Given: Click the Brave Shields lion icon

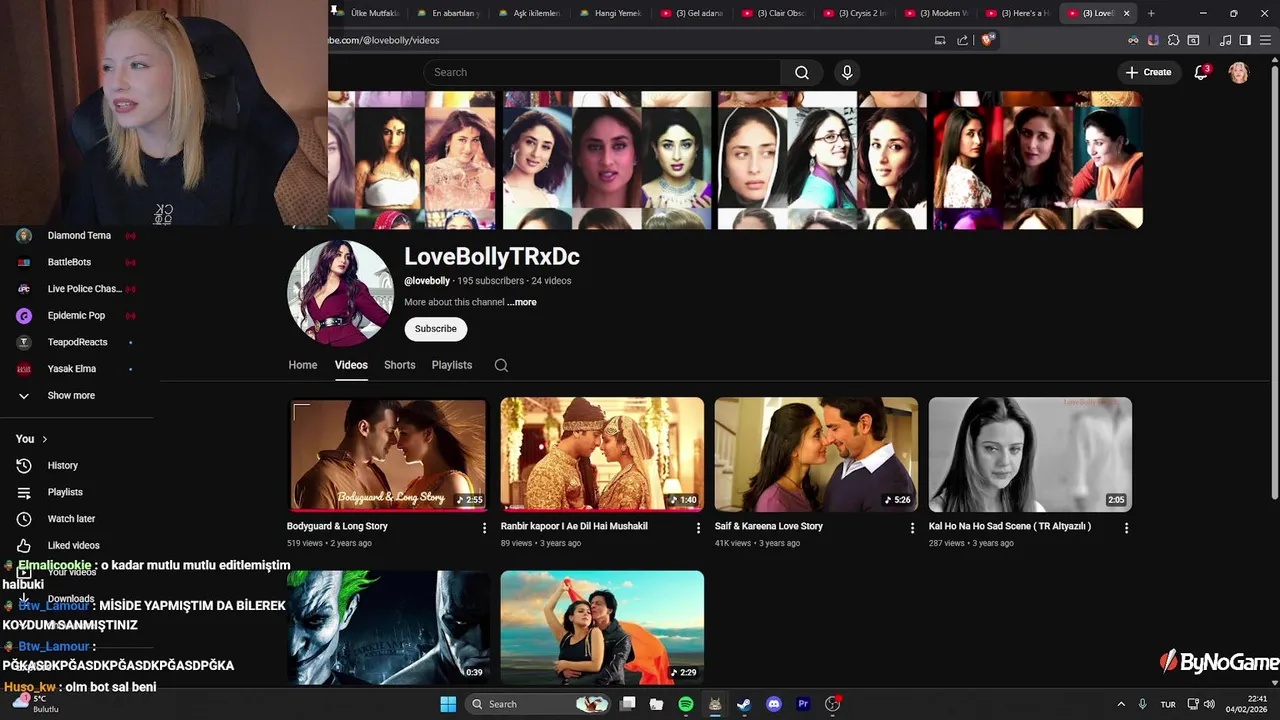Looking at the screenshot, I should [x=987, y=40].
